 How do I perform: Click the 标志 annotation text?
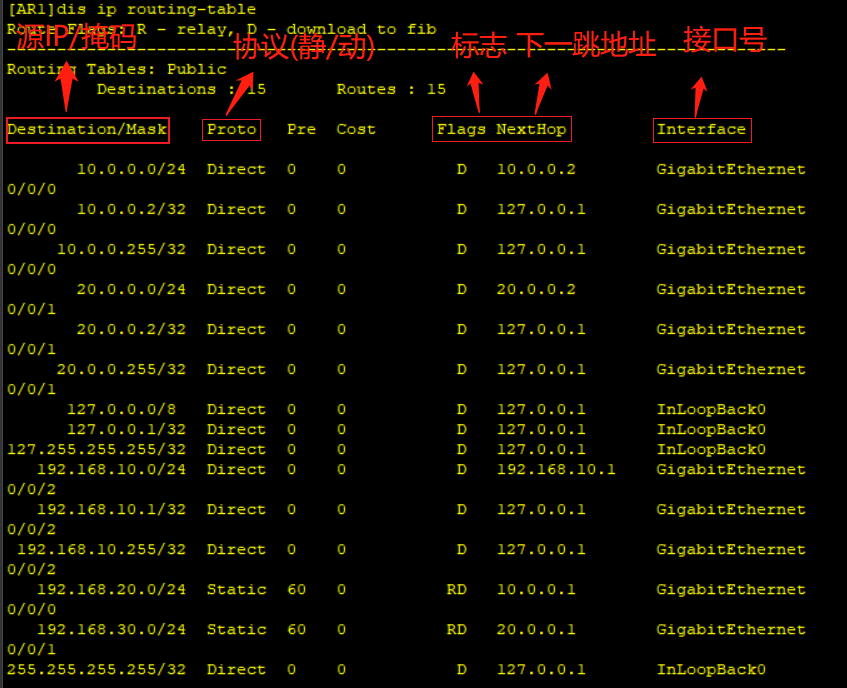pyautogui.click(x=480, y=44)
